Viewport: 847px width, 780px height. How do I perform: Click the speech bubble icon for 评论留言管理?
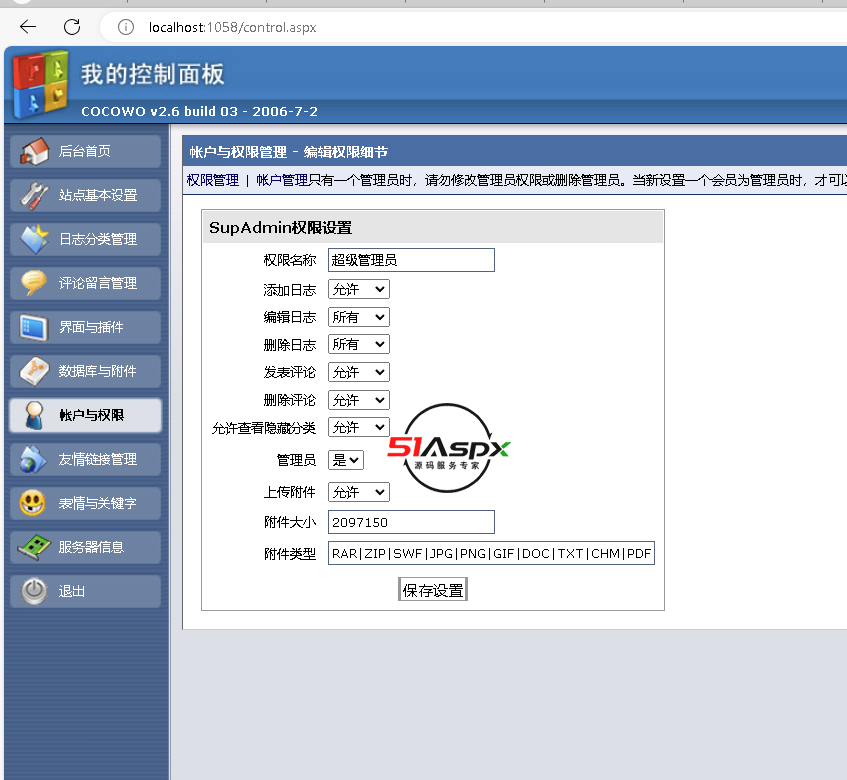pyautogui.click(x=34, y=283)
